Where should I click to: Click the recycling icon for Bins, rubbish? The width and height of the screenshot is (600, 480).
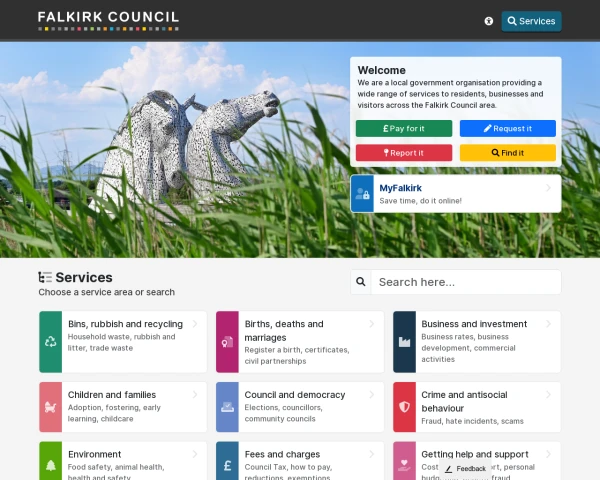51,341
